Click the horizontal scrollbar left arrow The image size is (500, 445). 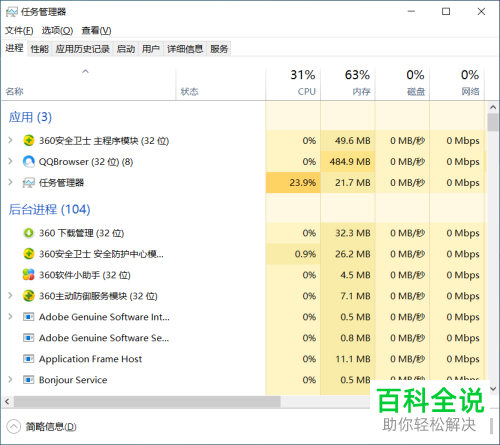pos(7,402)
